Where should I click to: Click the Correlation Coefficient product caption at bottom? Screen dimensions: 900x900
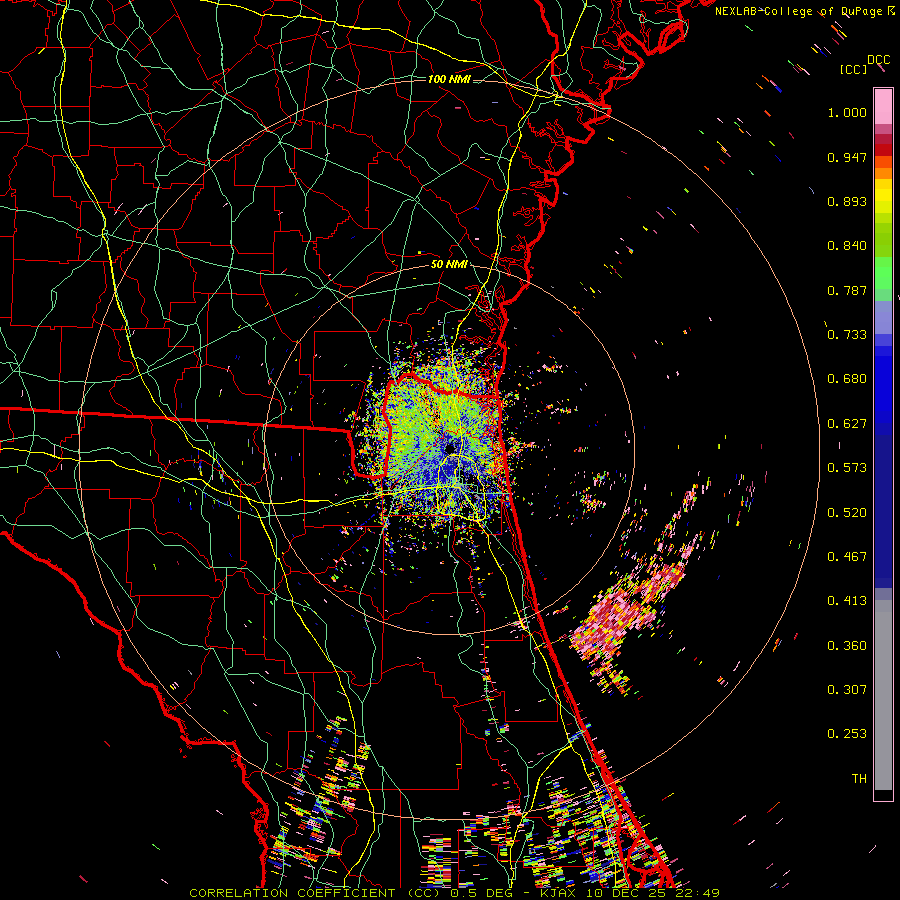[454, 893]
